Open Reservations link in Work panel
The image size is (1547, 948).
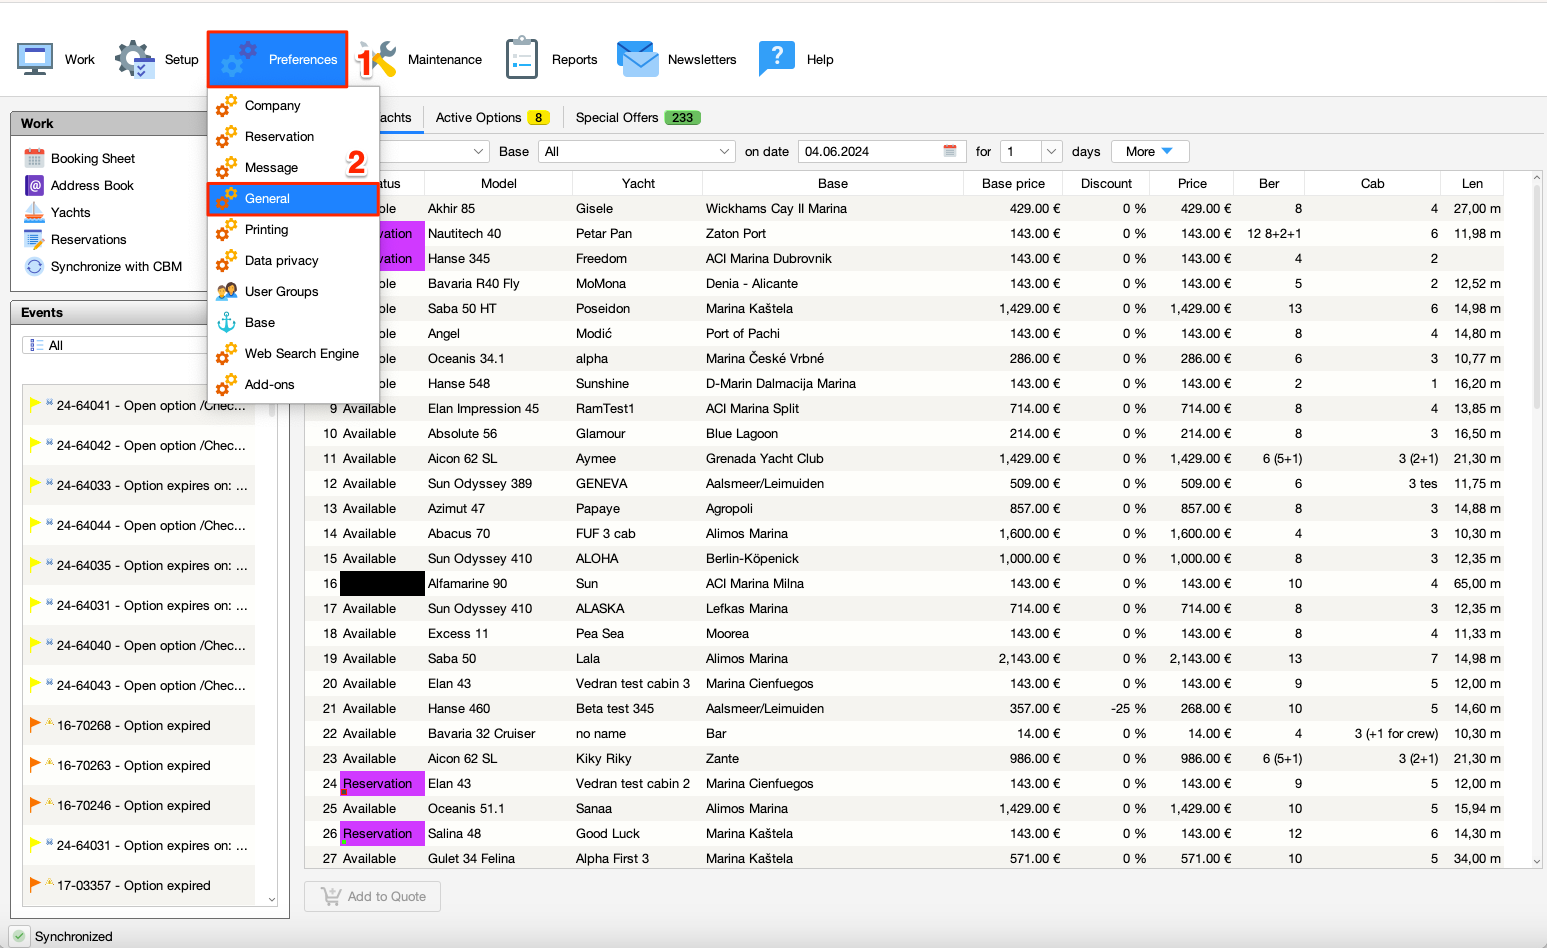[x=89, y=239]
